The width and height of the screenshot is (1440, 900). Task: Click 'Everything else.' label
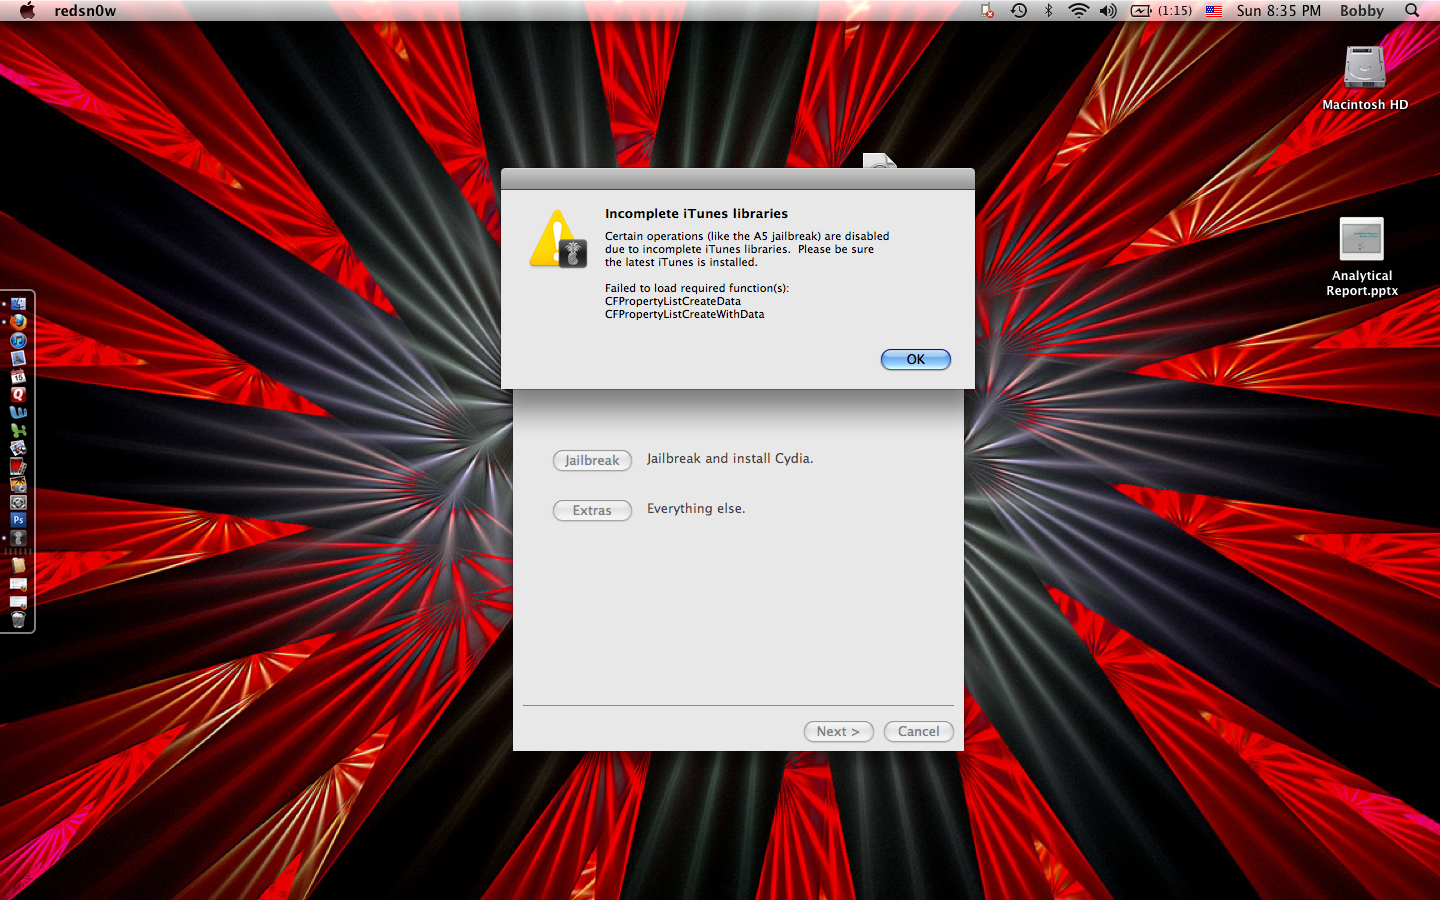point(696,508)
